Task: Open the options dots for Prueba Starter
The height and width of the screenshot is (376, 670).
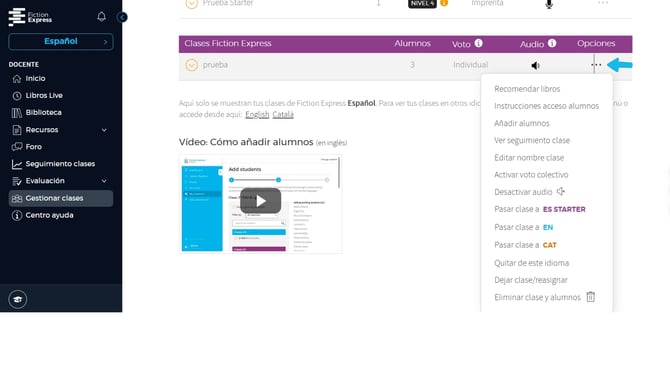Action: tap(602, 3)
